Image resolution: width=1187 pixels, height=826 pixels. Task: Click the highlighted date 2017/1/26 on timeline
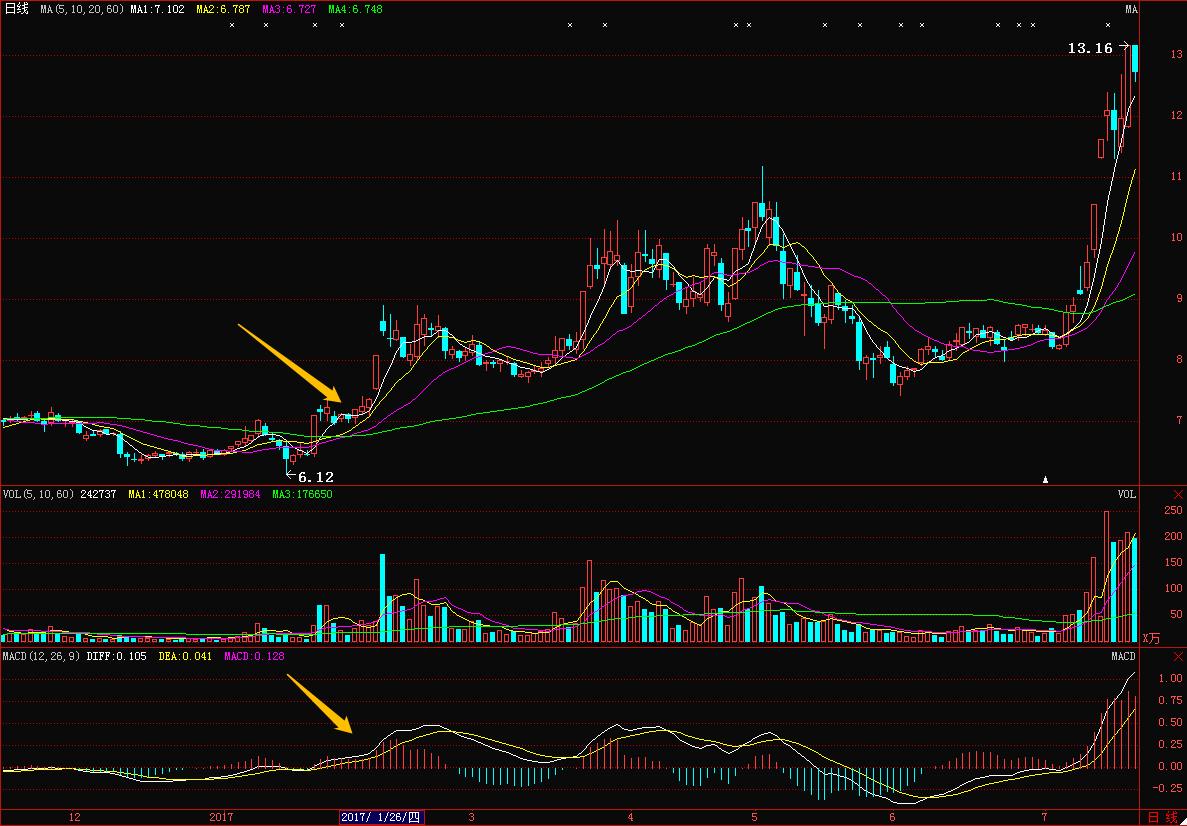(x=382, y=817)
